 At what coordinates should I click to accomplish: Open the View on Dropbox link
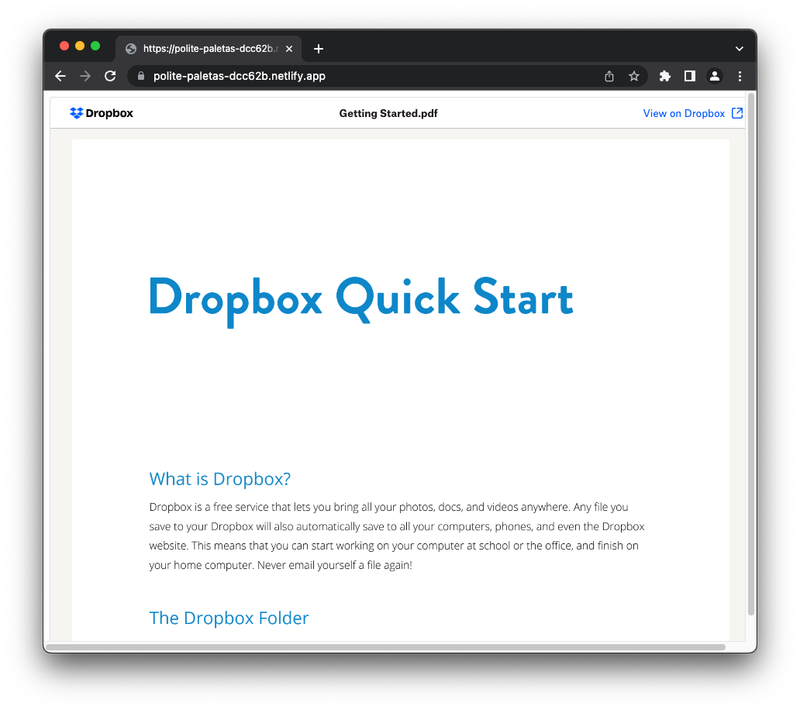pyautogui.click(x=683, y=113)
